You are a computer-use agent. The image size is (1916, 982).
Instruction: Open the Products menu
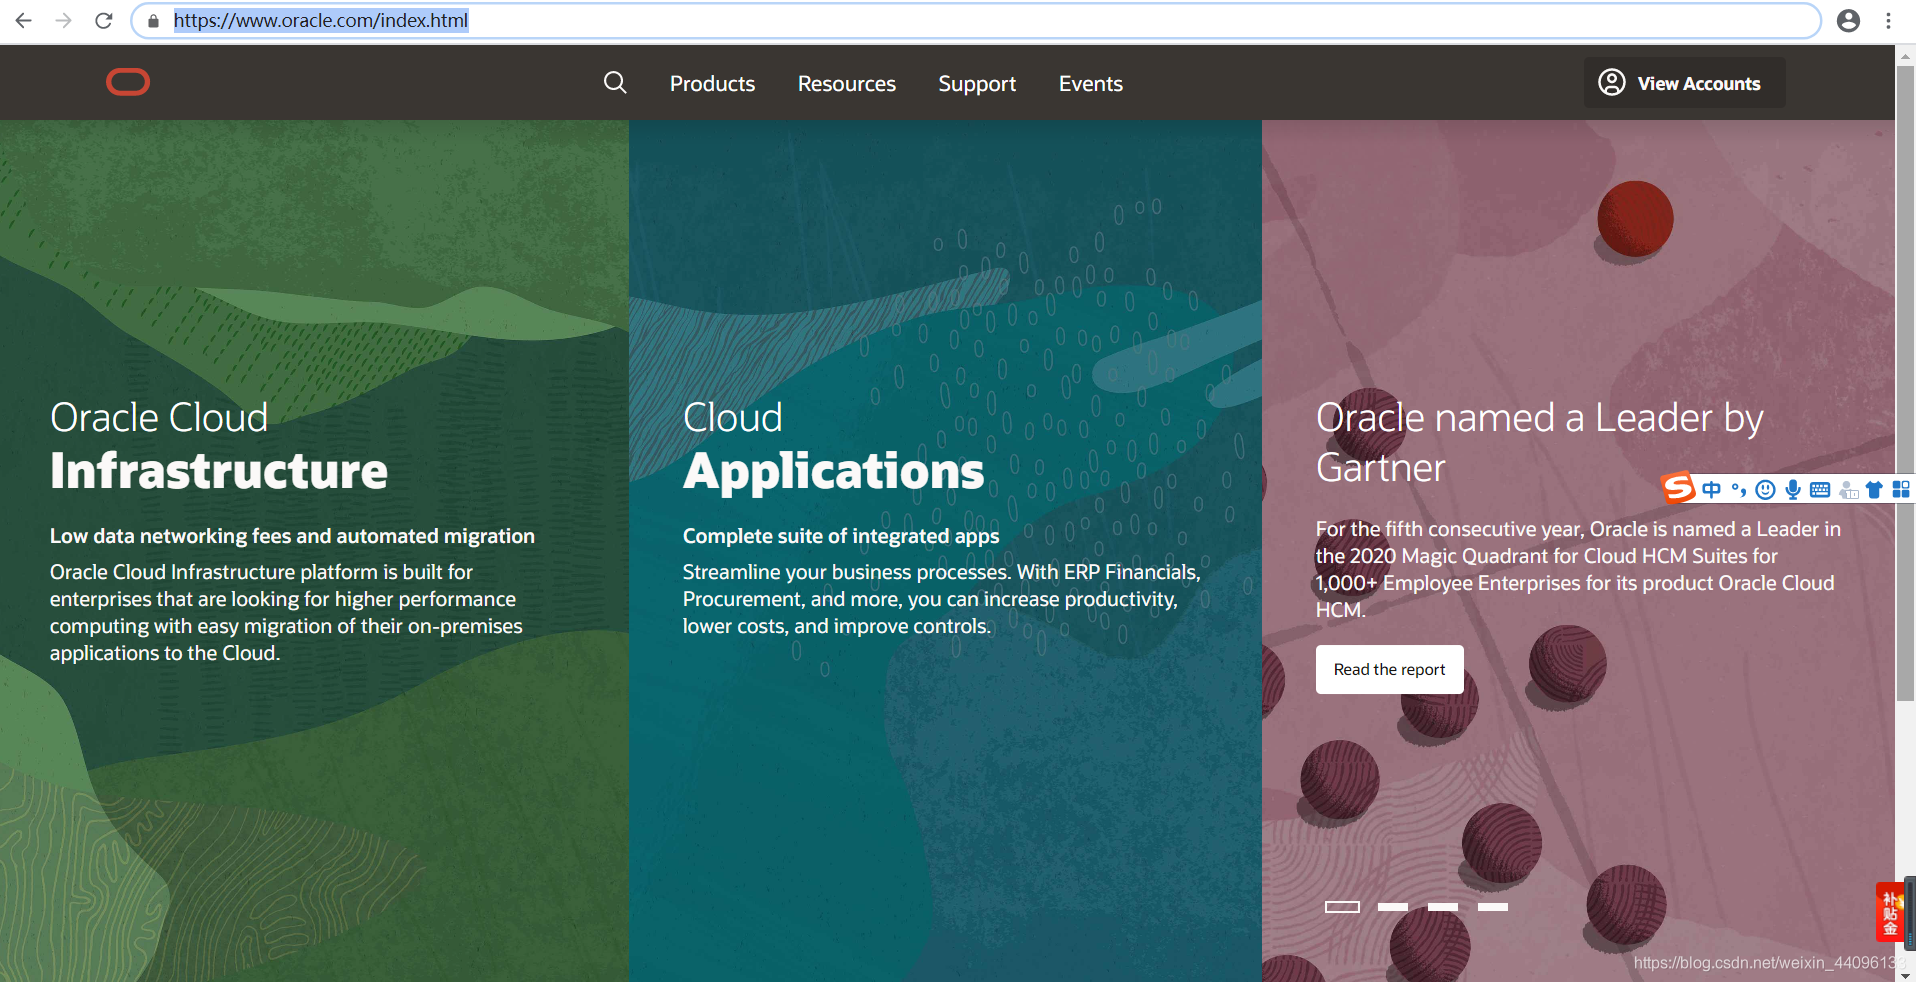click(x=712, y=84)
